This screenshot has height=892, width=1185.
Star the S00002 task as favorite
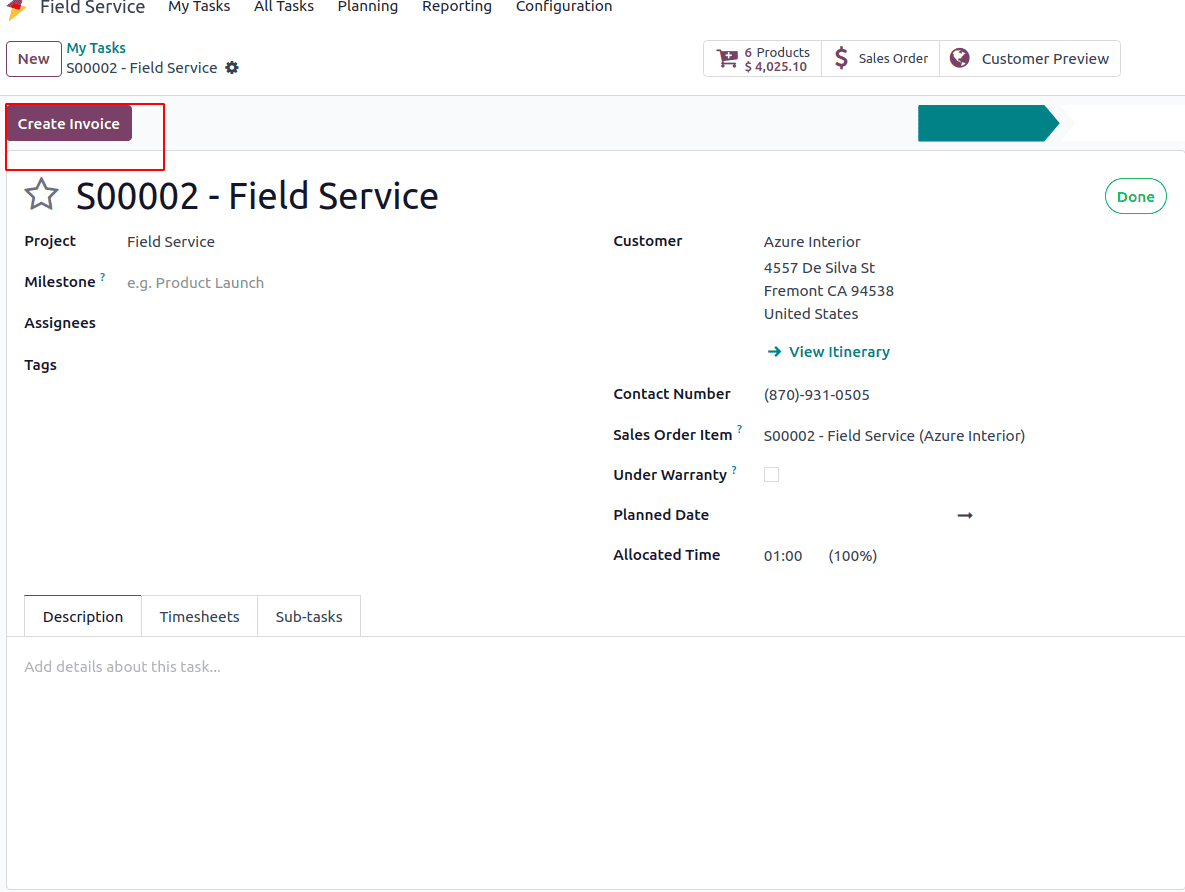click(41, 195)
